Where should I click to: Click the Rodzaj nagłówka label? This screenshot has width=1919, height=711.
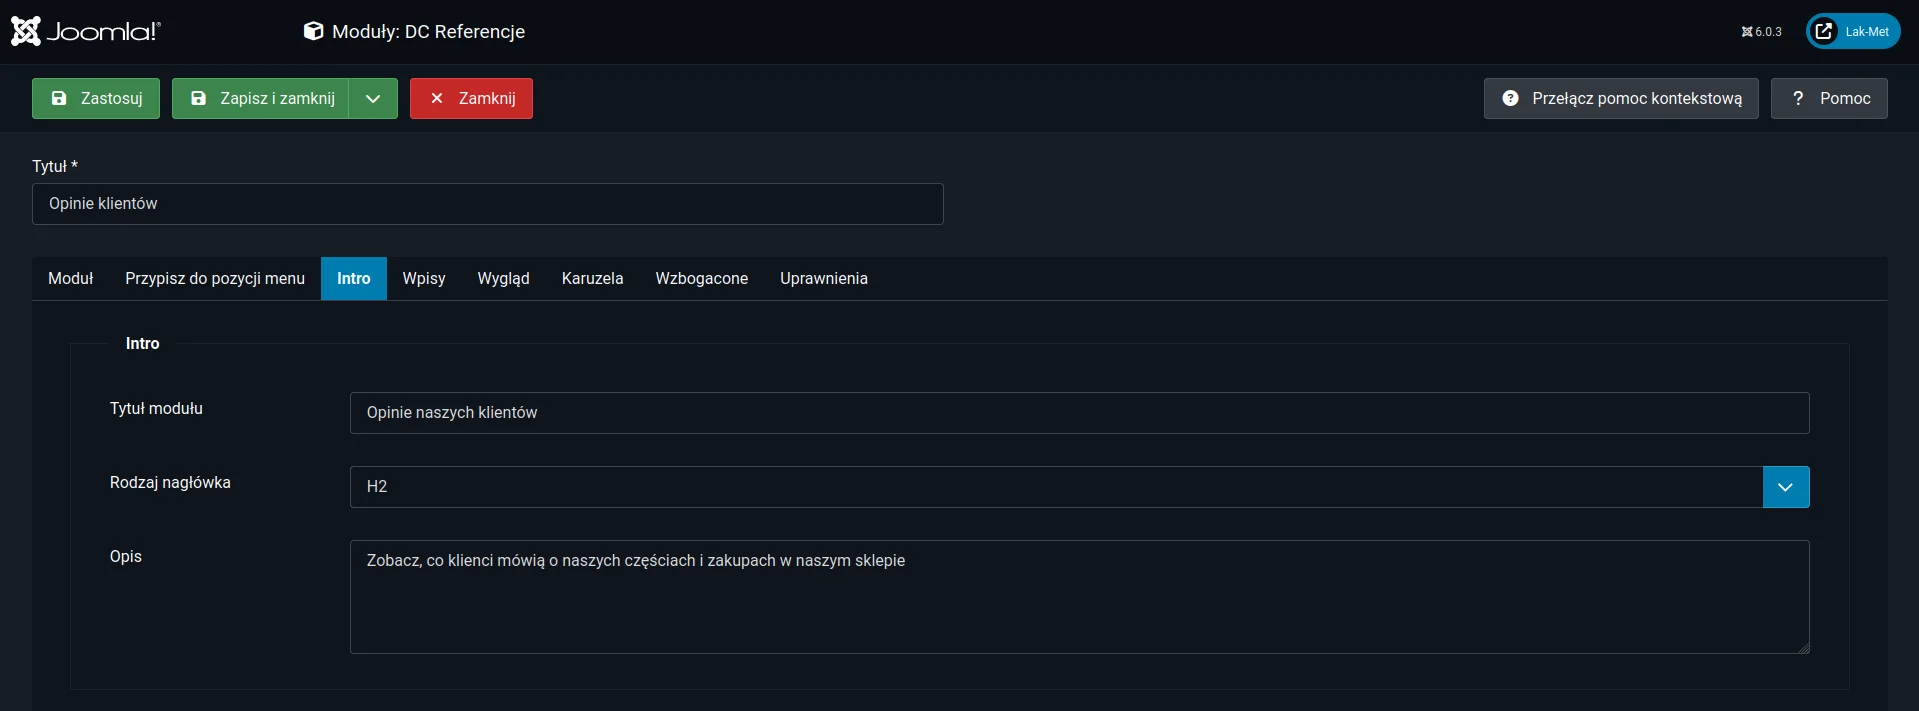tap(170, 482)
